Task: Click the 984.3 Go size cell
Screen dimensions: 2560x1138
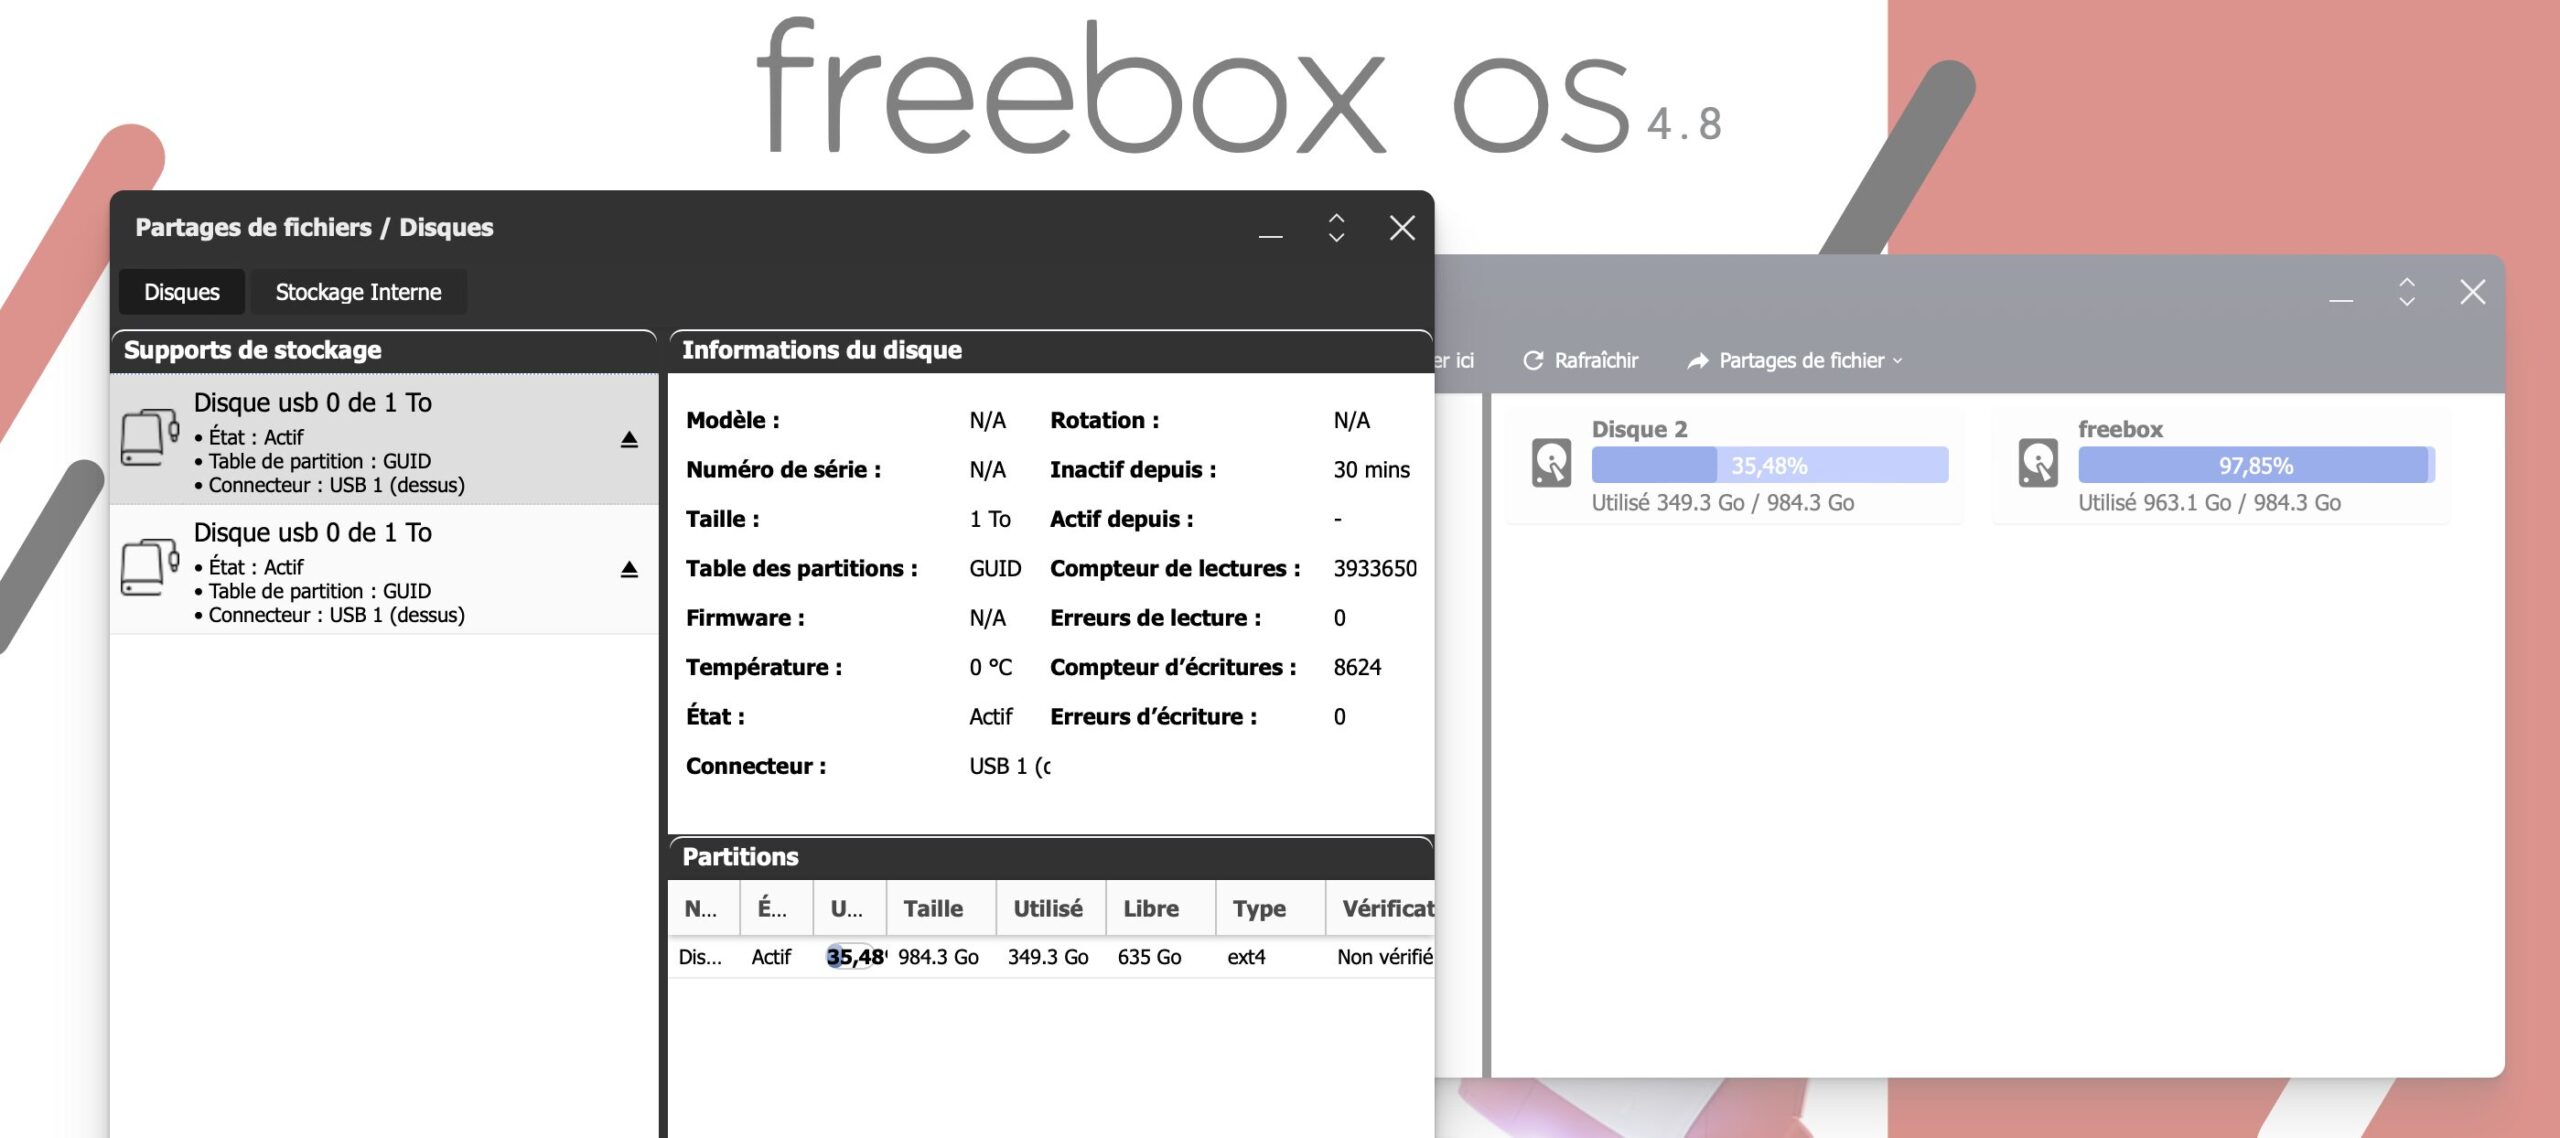Action: pyautogui.click(x=938, y=957)
